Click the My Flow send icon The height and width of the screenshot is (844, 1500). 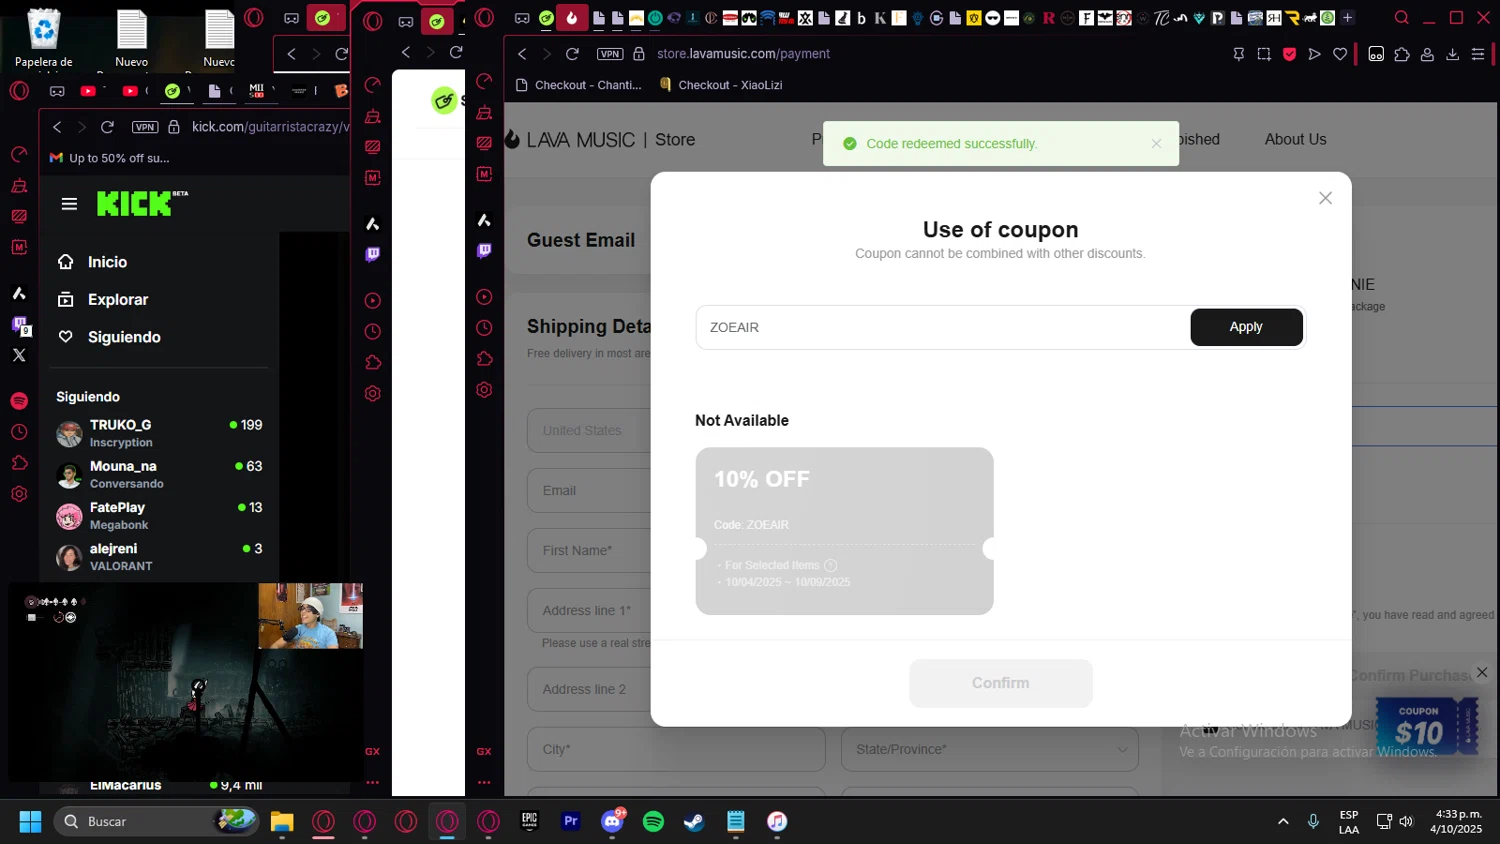pyautogui.click(x=1315, y=54)
